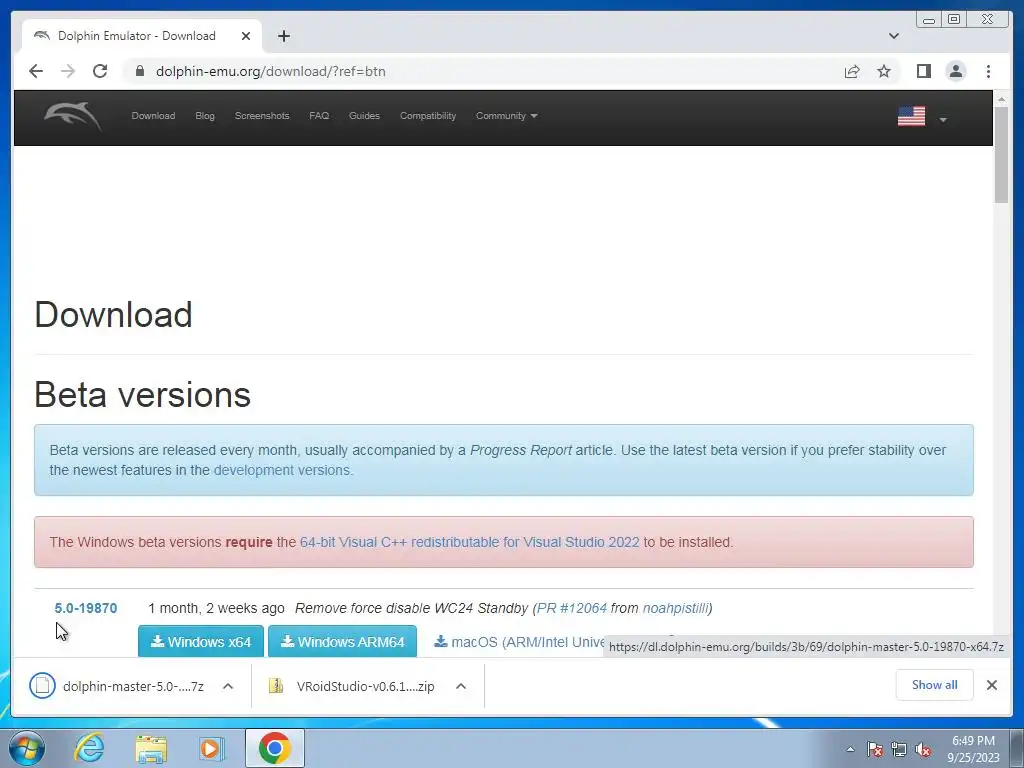Image resolution: width=1024 pixels, height=768 pixels.
Task: Click the dolphin-master-5.0-....7z file name
Action: [x=133, y=686]
